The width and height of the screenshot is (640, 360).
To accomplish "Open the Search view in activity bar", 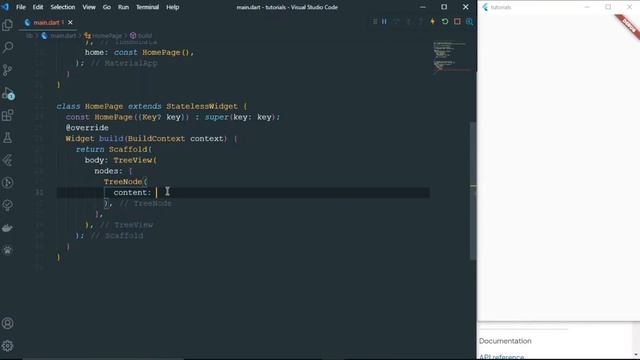I will [x=7, y=47].
